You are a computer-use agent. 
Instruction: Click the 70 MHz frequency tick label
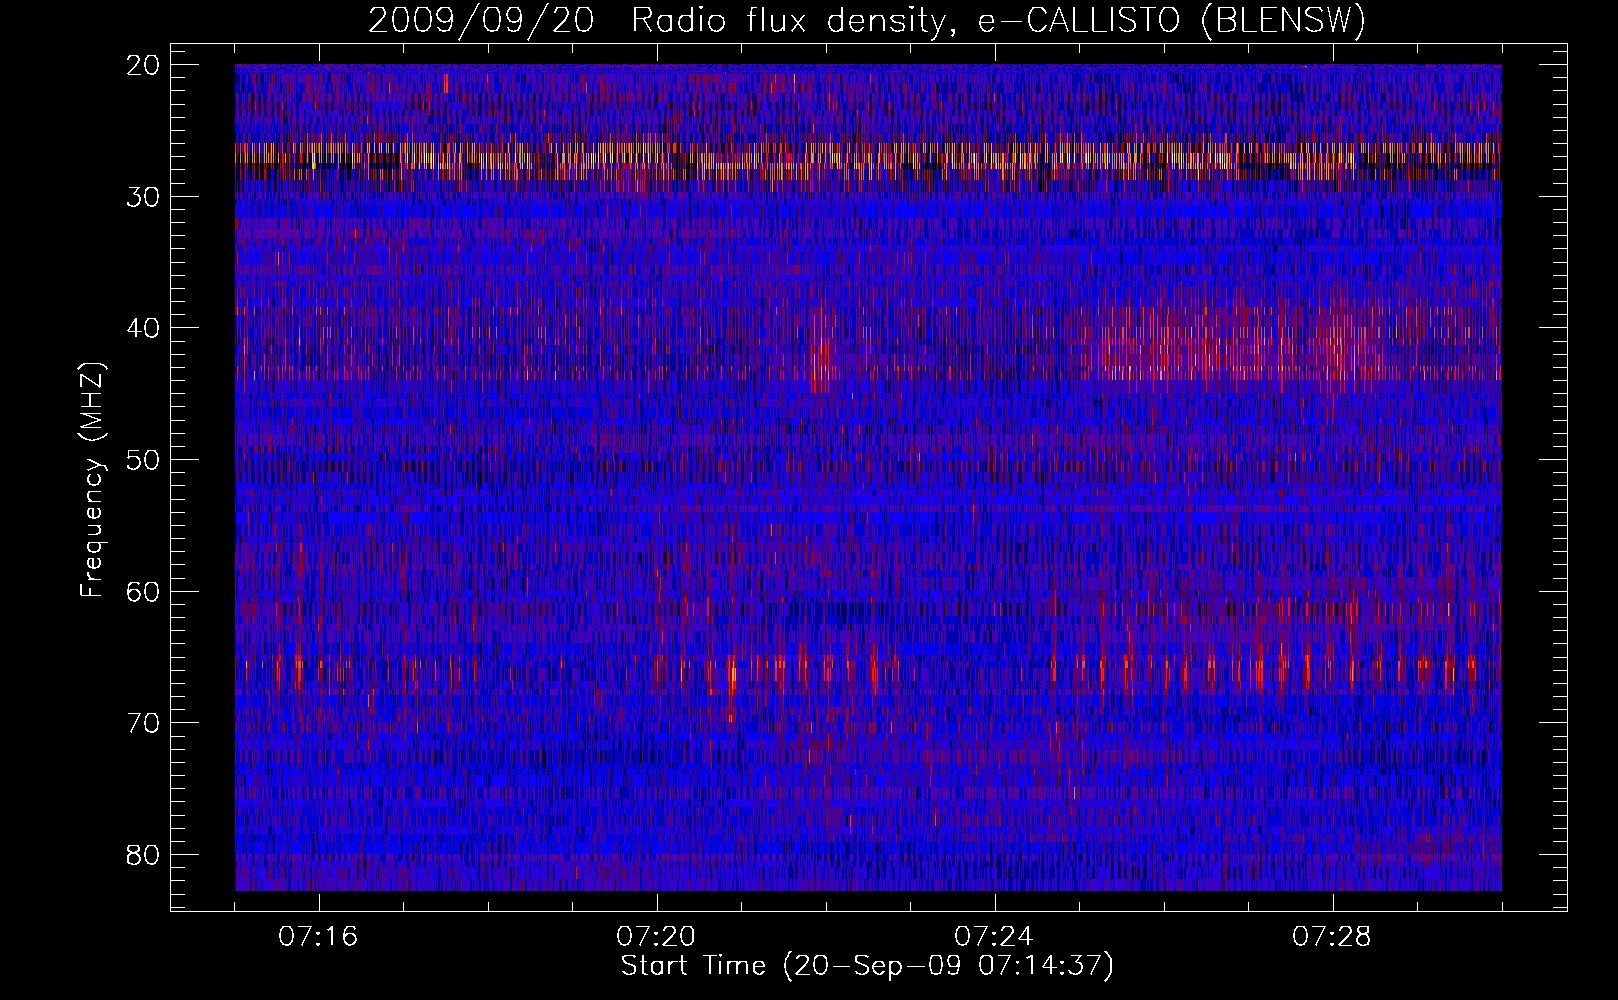pyautogui.click(x=144, y=723)
